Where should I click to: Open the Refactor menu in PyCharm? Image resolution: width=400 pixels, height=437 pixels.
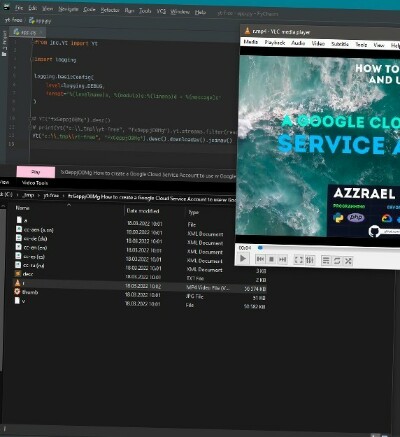[x=110, y=10]
